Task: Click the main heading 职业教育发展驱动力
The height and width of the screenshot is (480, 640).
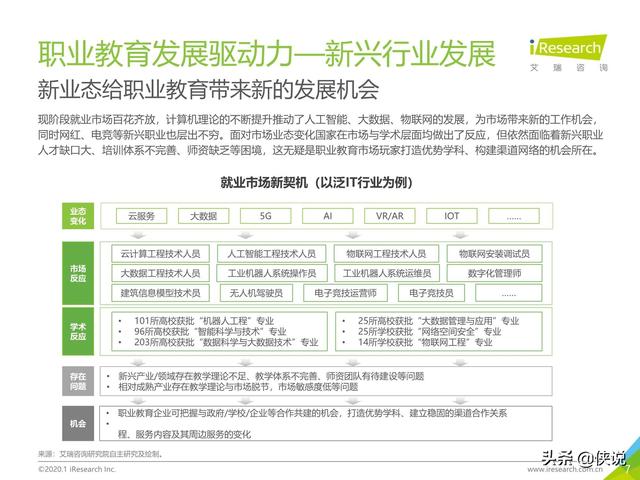Action: click(267, 53)
